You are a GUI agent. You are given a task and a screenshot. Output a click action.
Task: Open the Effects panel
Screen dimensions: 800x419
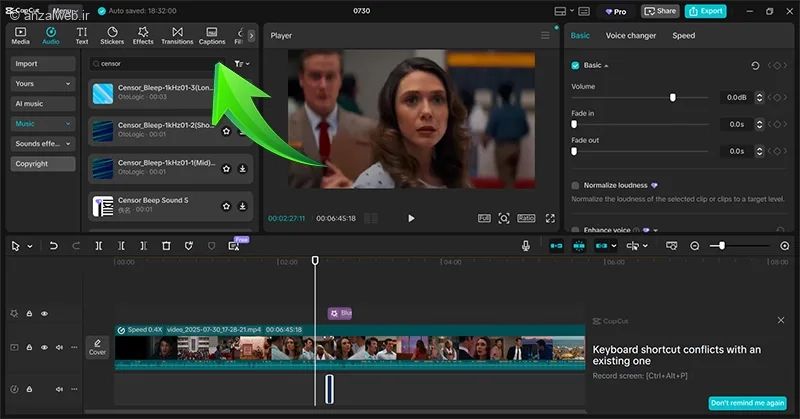pos(143,36)
